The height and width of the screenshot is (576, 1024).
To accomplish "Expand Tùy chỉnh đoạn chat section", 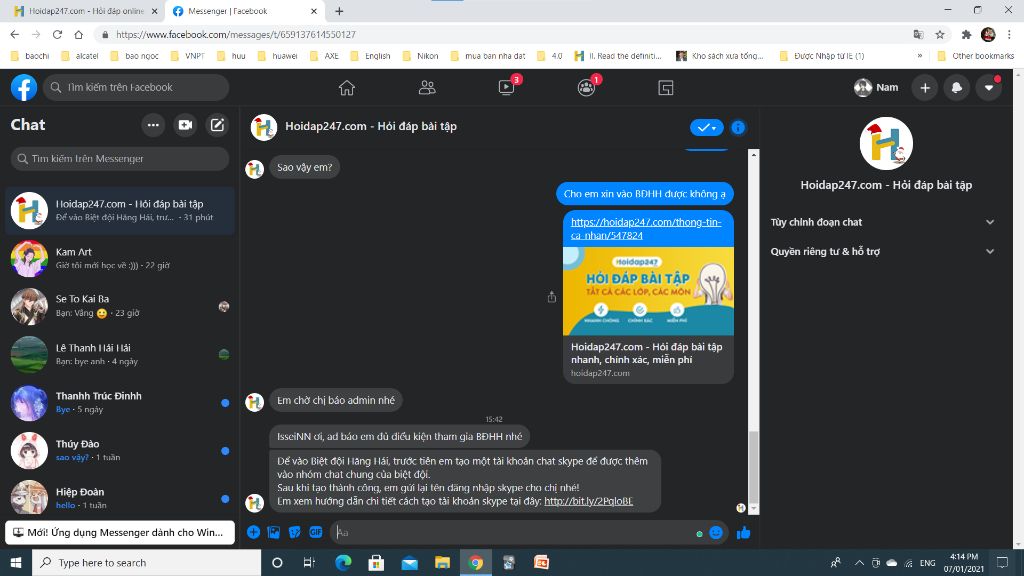I will pos(883,222).
